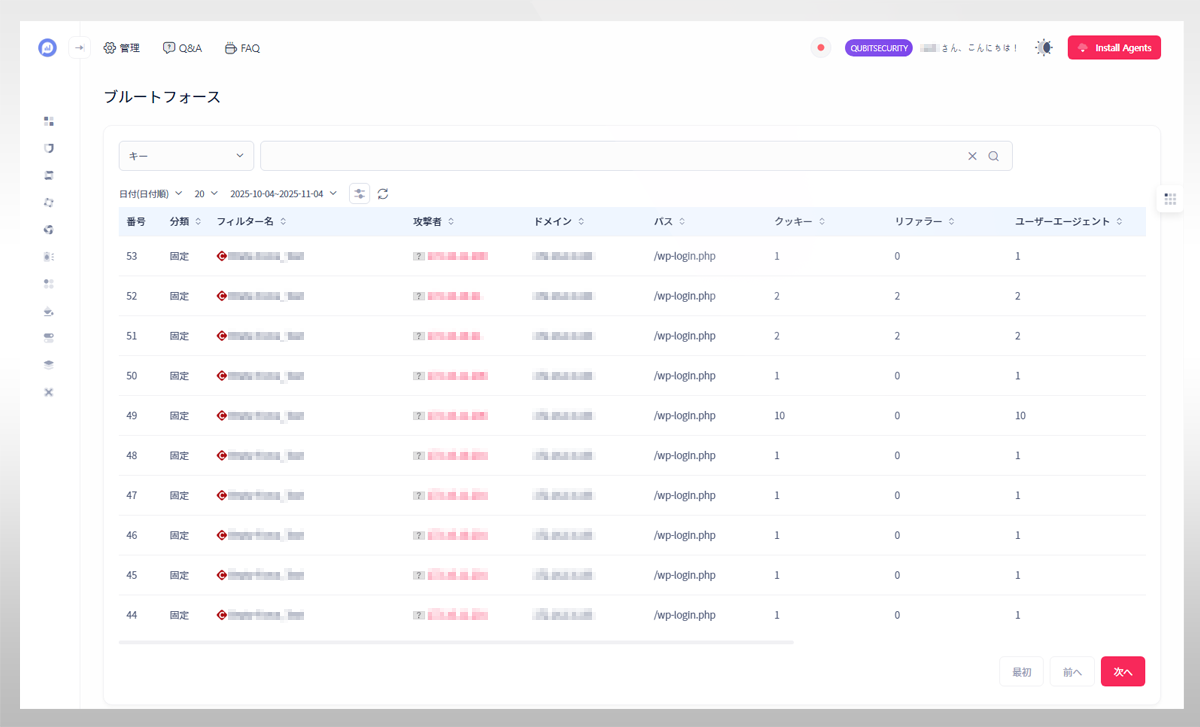Image resolution: width=1200 pixels, height=727 pixels.
Task: Click the red record dot icon in header
Action: 821,48
